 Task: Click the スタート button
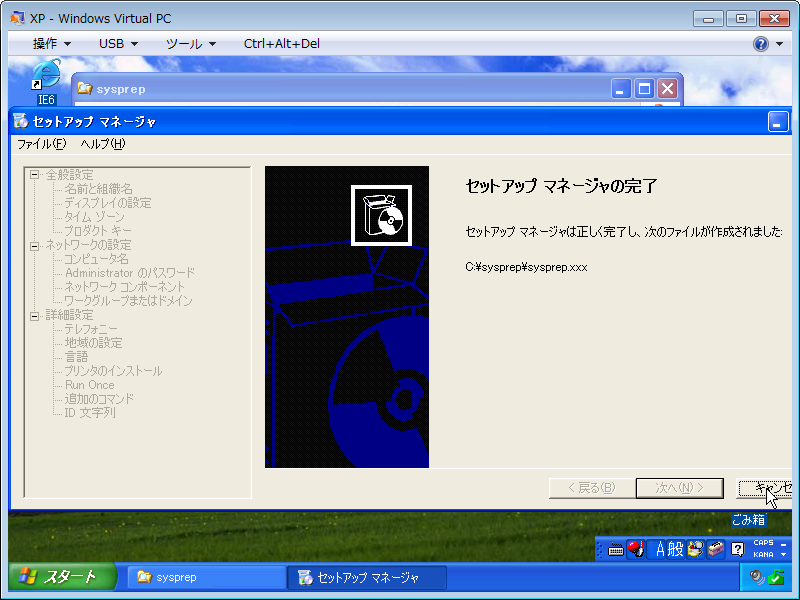pos(62,577)
